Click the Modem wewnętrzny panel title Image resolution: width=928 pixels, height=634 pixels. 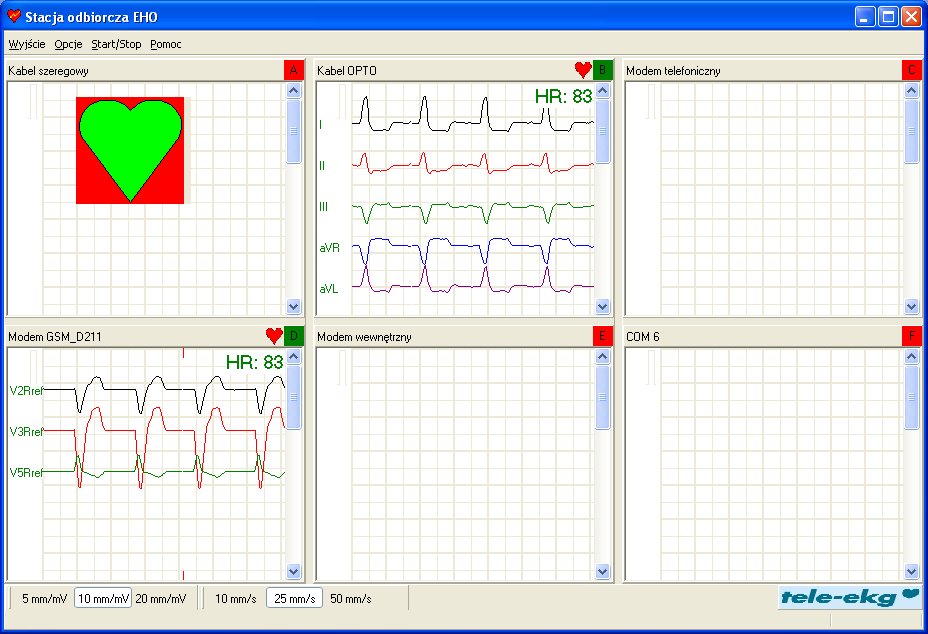pos(364,337)
